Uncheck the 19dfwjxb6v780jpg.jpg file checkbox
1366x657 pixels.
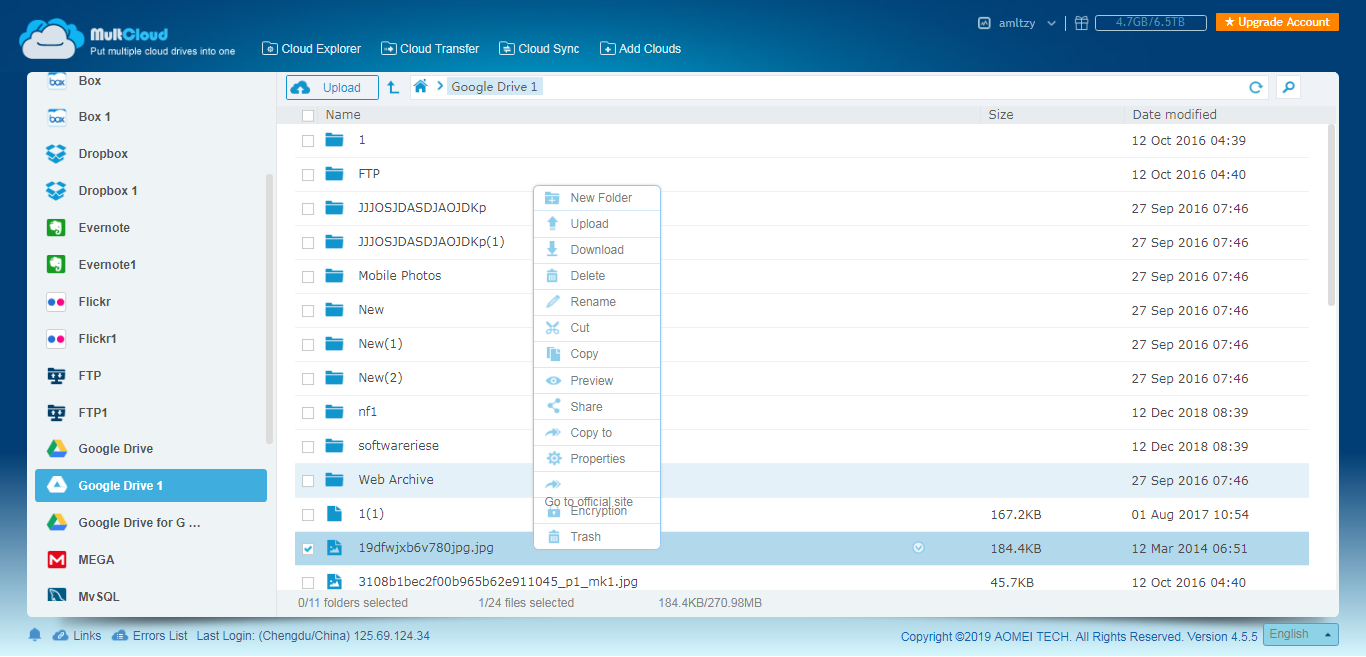pyautogui.click(x=308, y=549)
